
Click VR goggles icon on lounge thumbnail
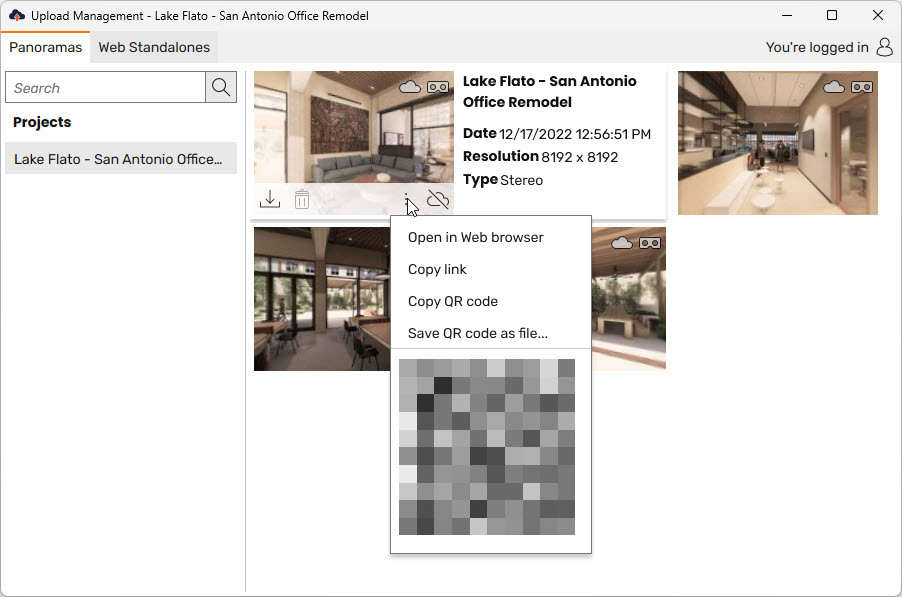tap(438, 87)
